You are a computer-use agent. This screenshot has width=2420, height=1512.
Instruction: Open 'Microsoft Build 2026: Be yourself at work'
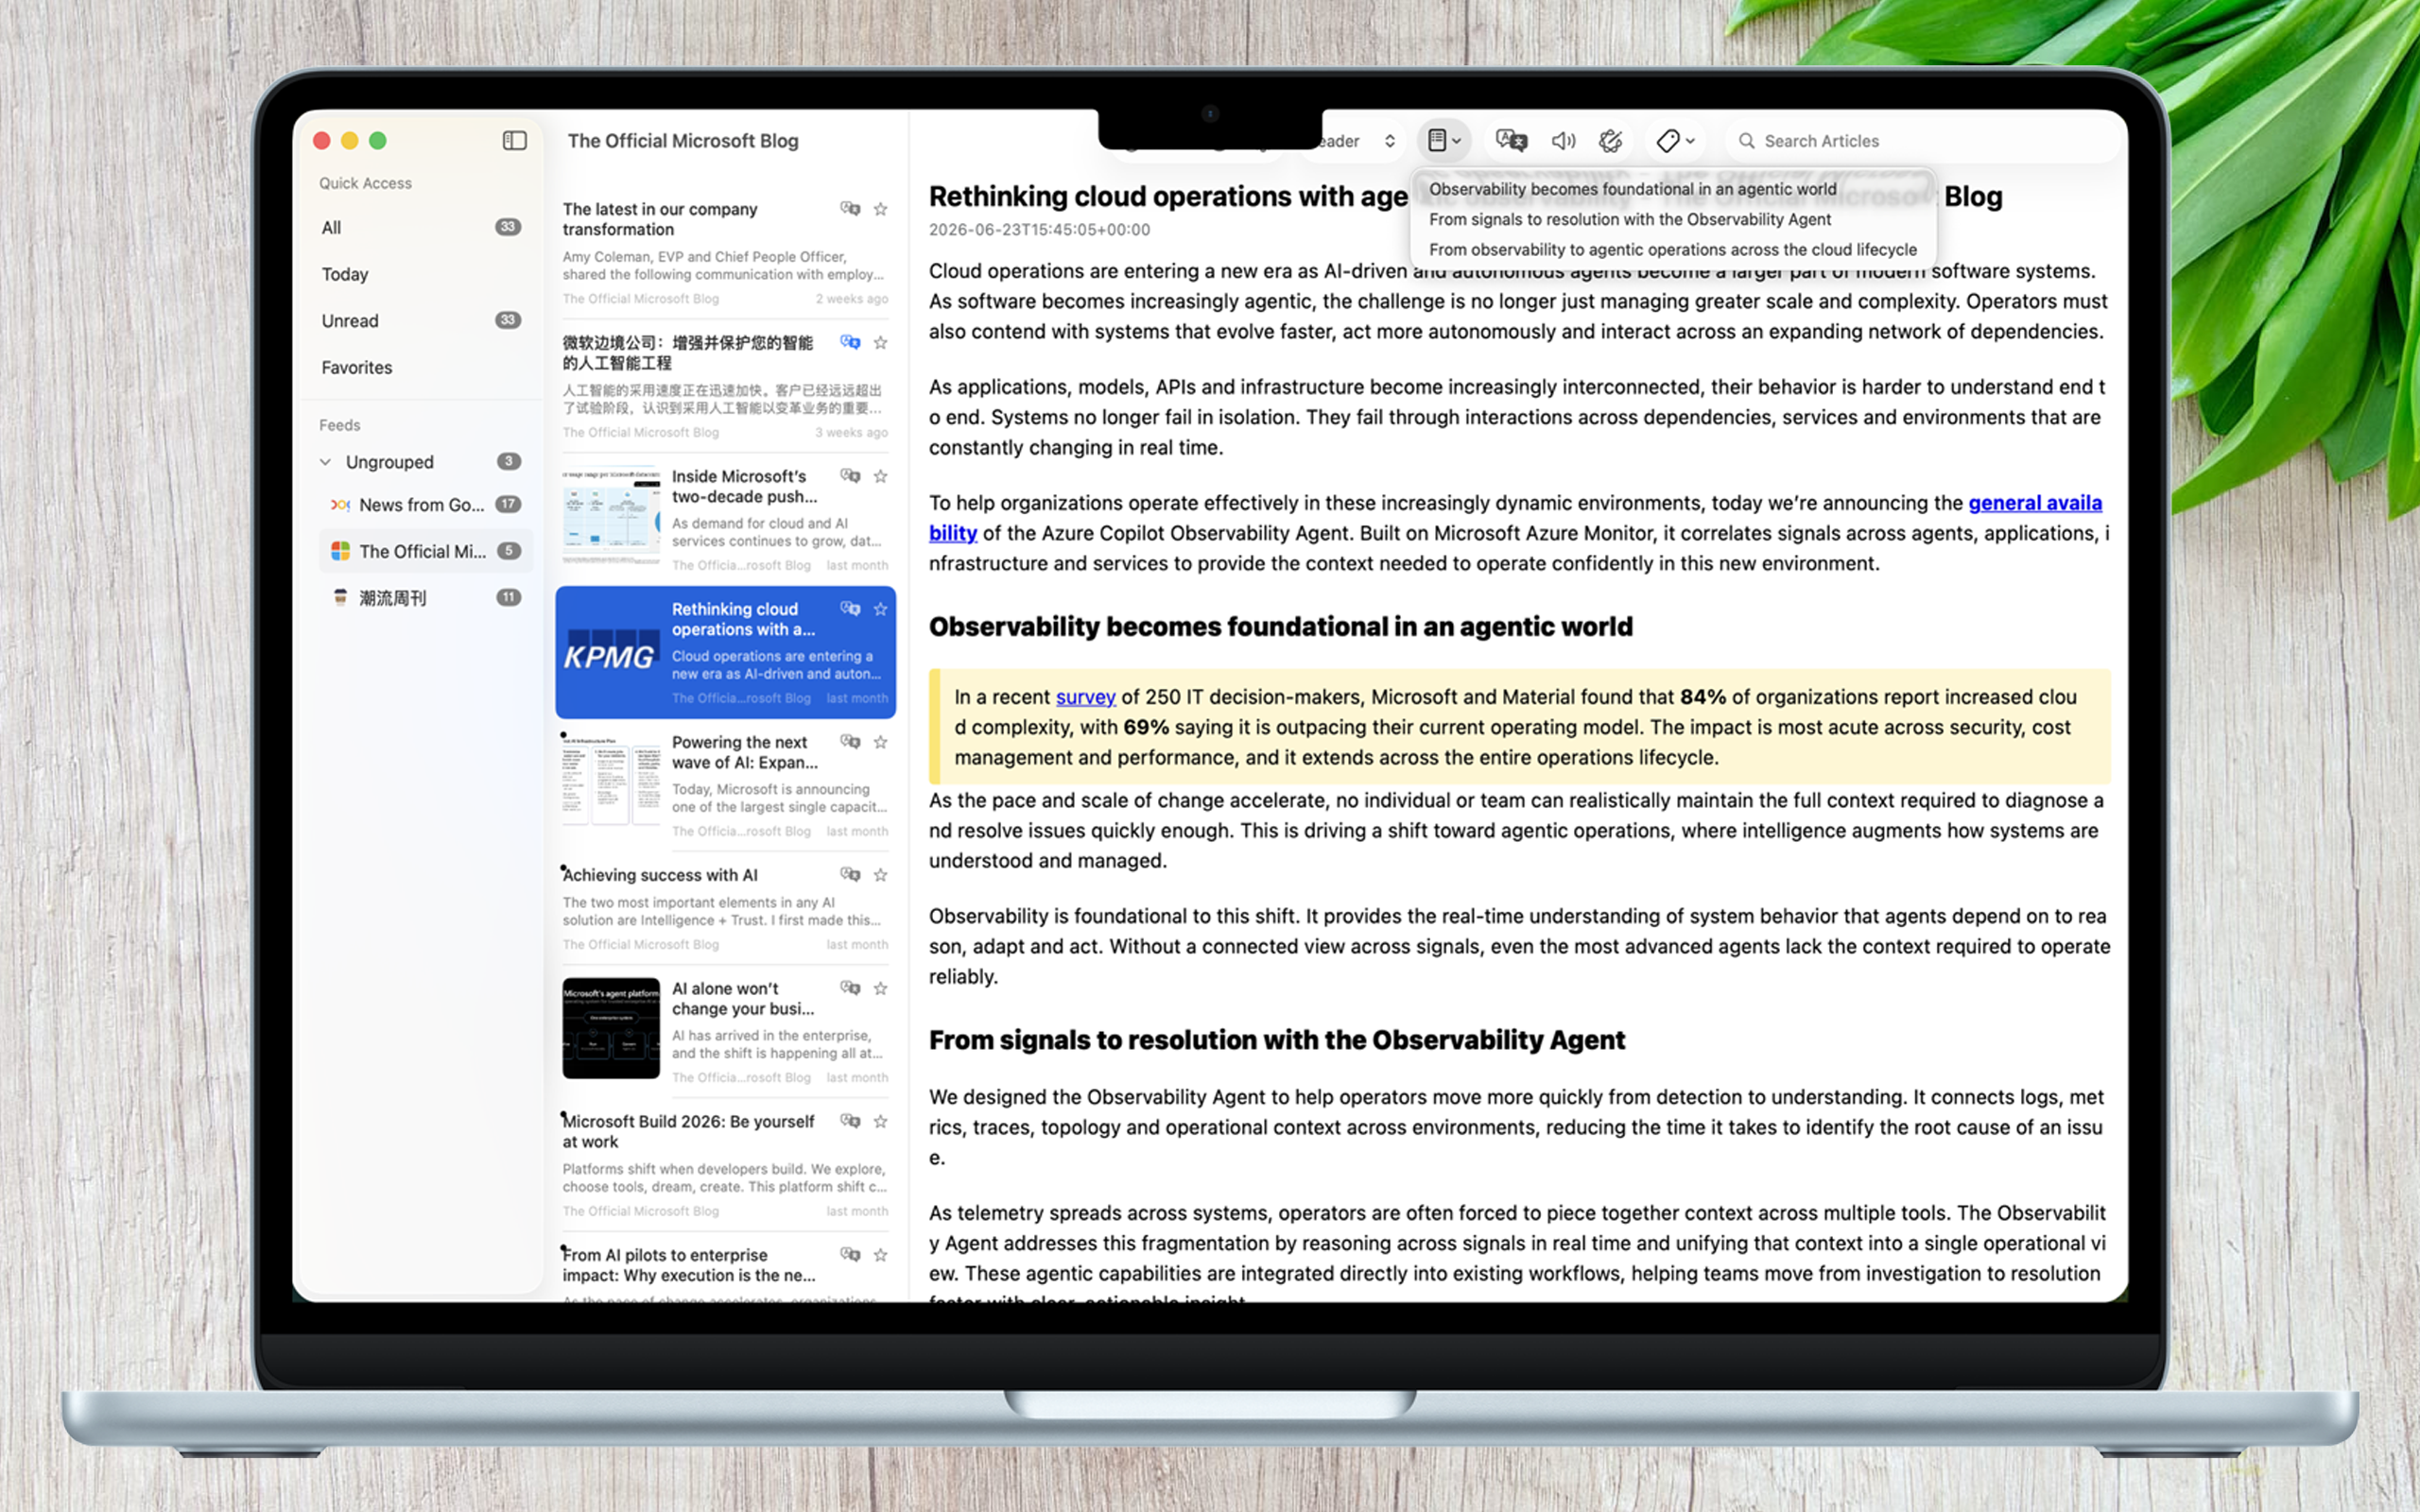[725, 1164]
